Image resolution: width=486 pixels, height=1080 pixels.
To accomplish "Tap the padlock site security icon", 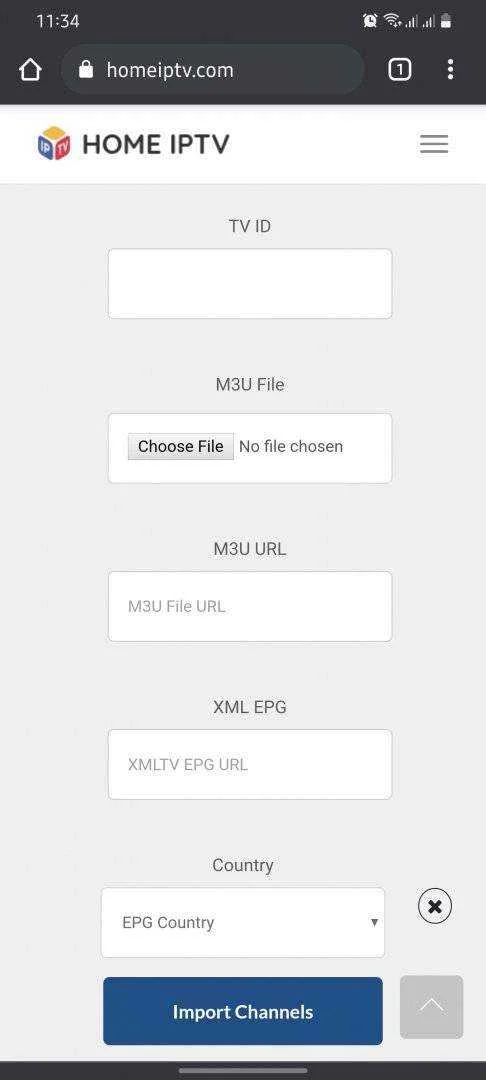I will (x=86, y=69).
